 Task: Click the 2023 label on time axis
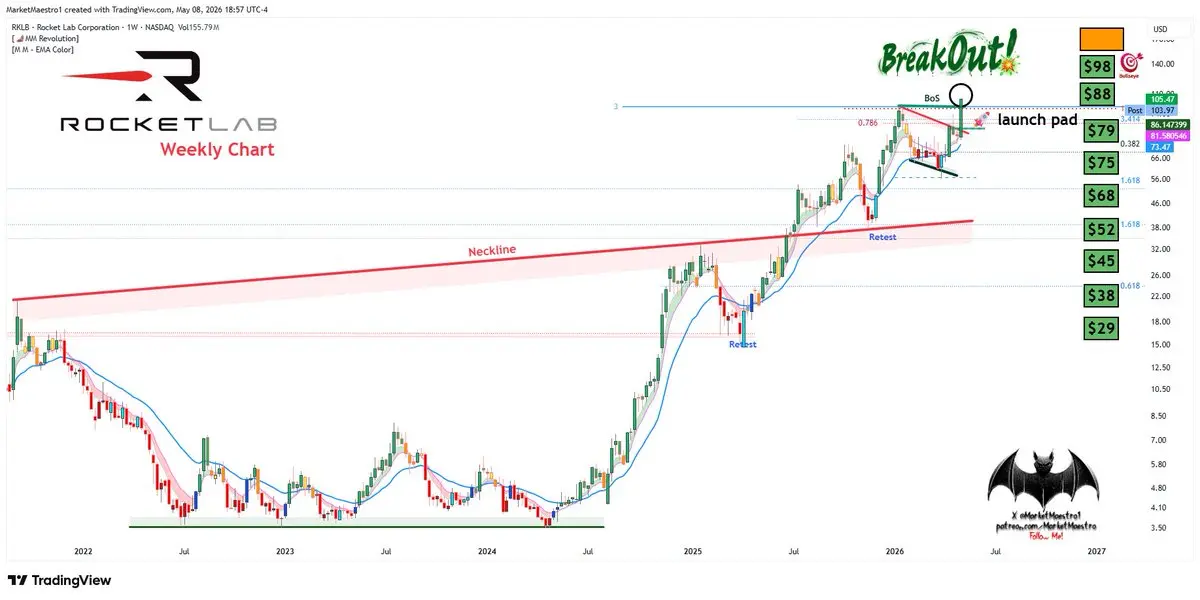point(285,551)
